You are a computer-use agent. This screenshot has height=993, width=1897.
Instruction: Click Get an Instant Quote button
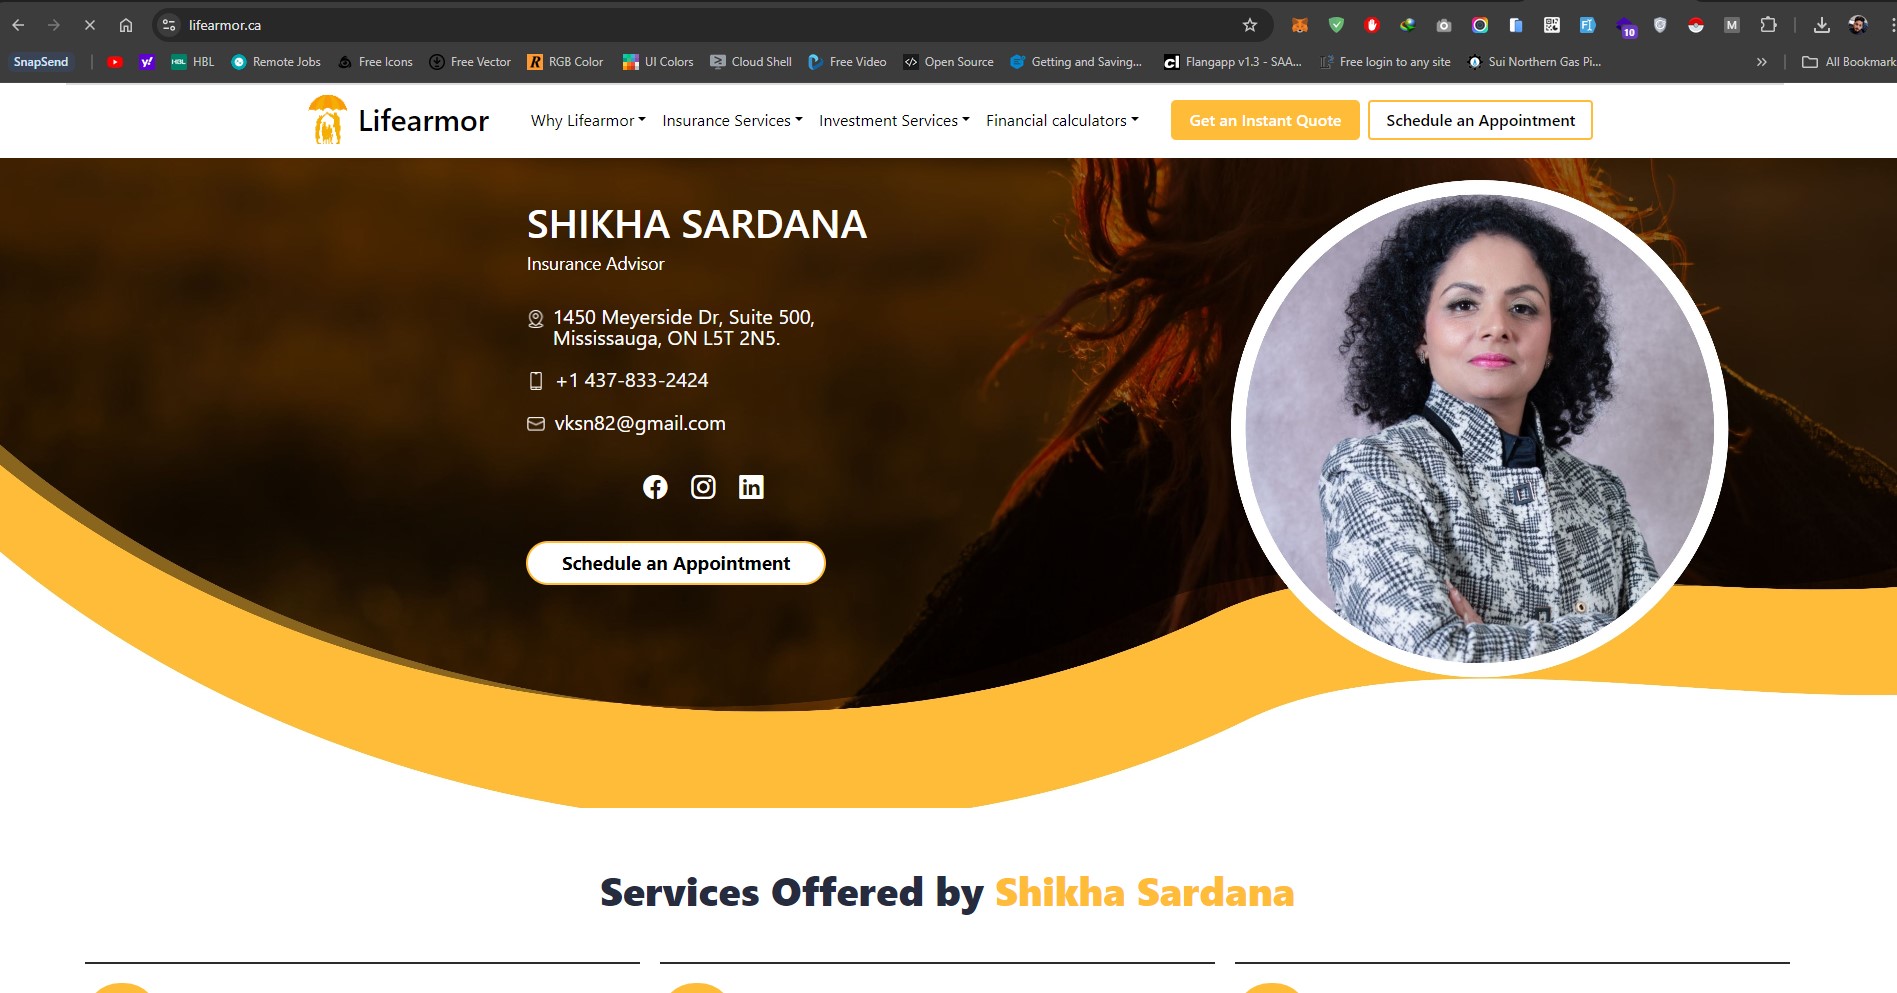tap(1265, 120)
